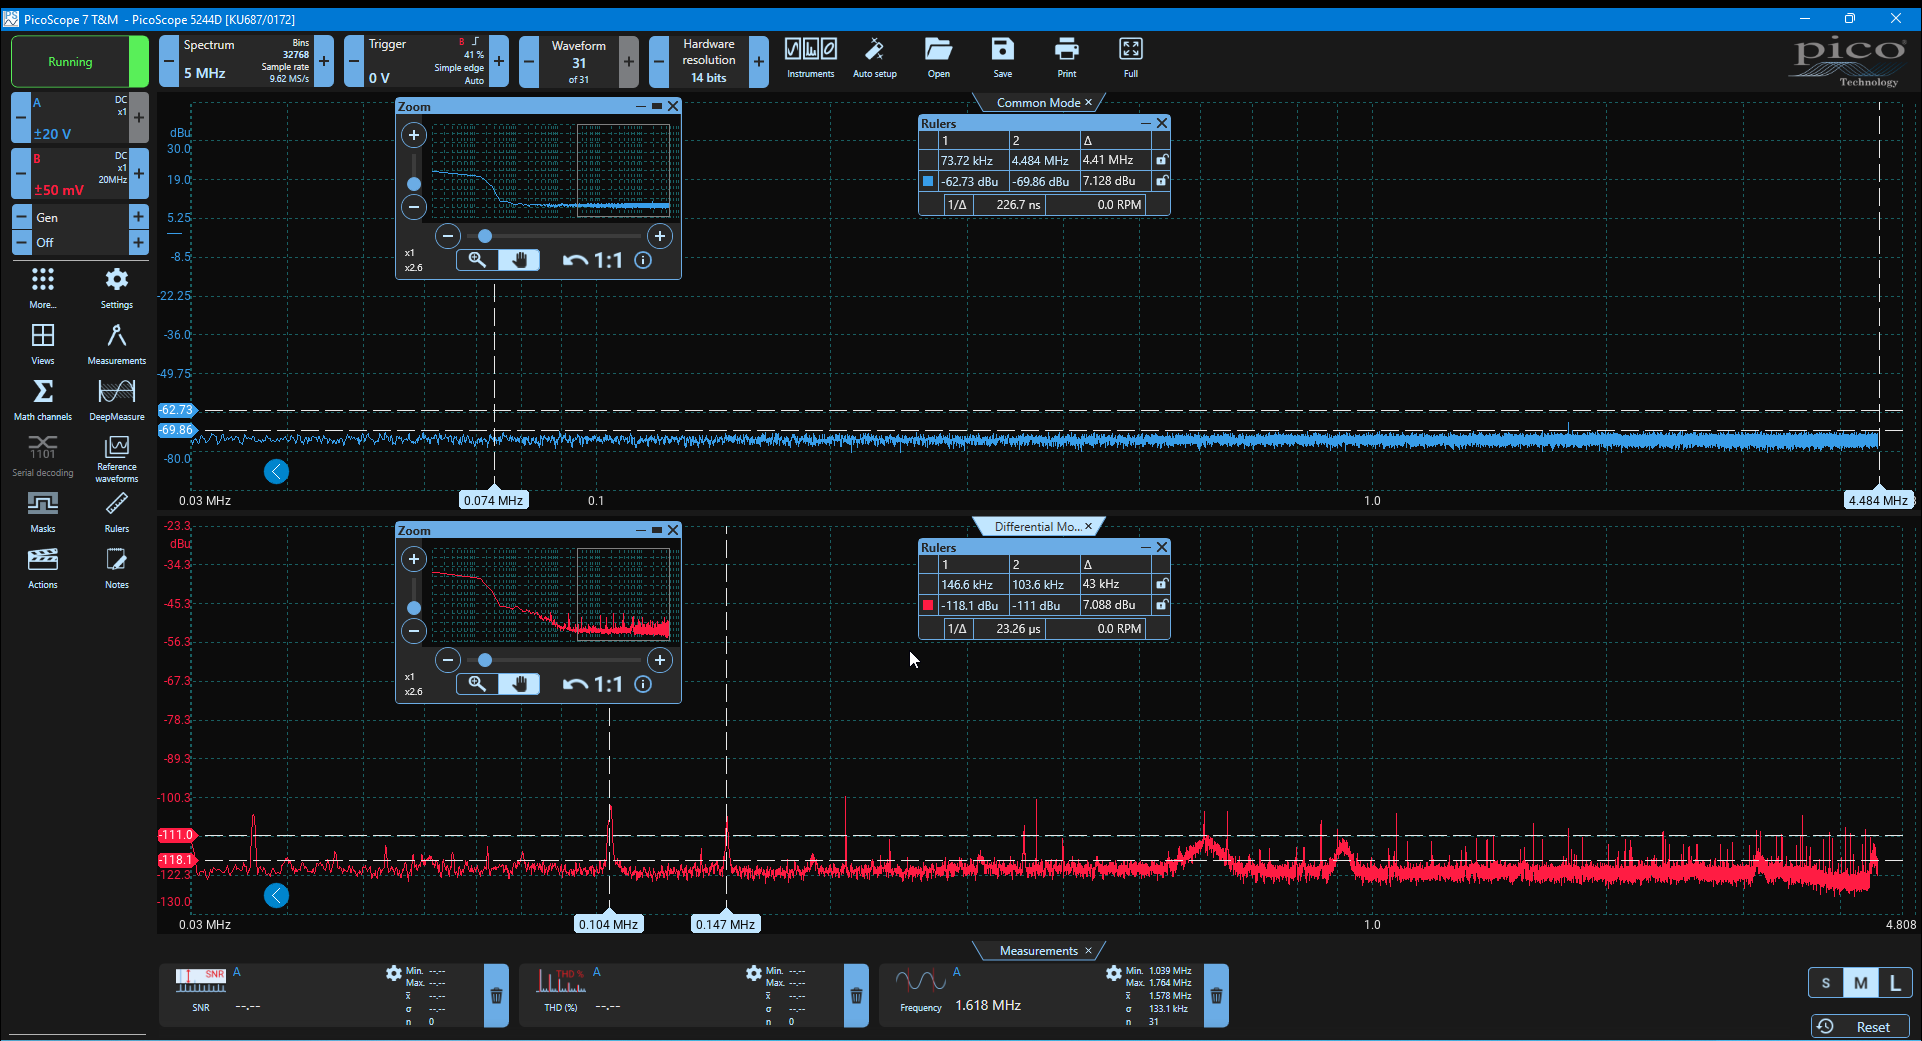This screenshot has width=1922, height=1041.
Task: Select magnifier tool in lower Zoom window
Action: pyautogui.click(x=477, y=684)
